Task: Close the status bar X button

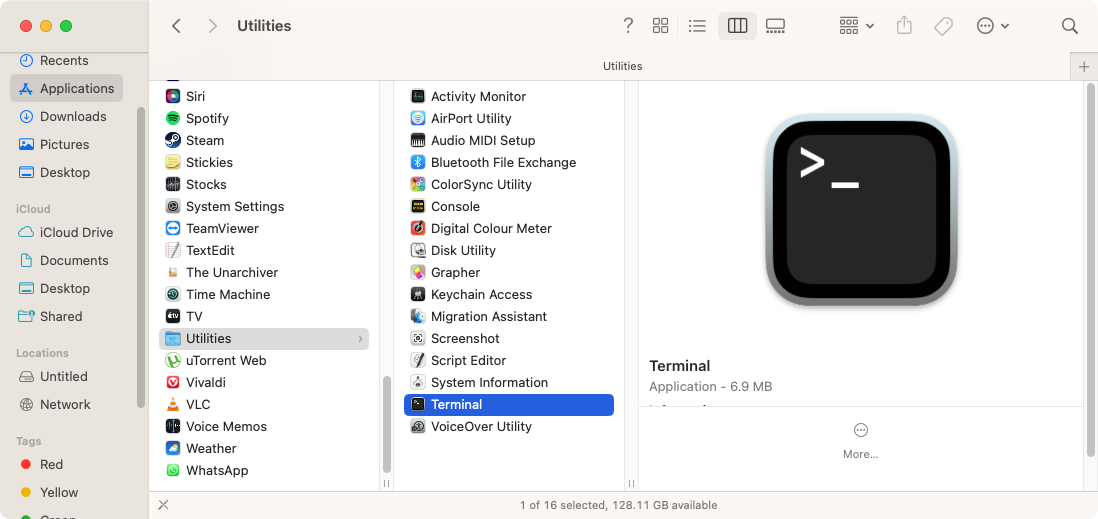Action: 163,505
